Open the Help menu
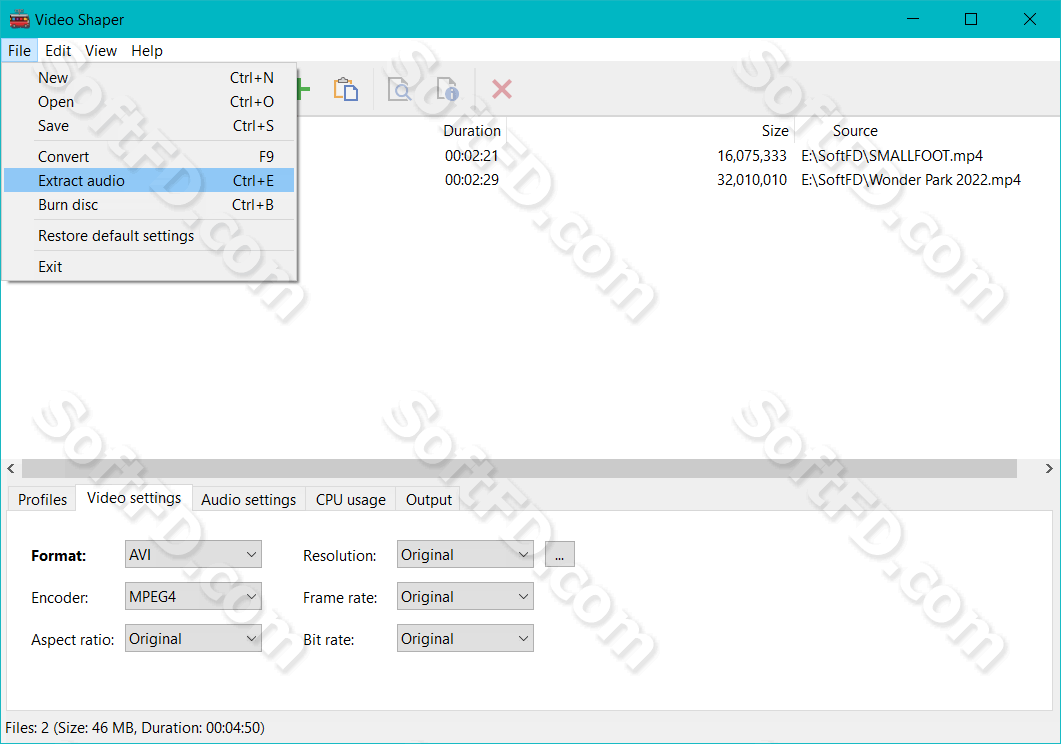The image size is (1061, 744). (147, 51)
